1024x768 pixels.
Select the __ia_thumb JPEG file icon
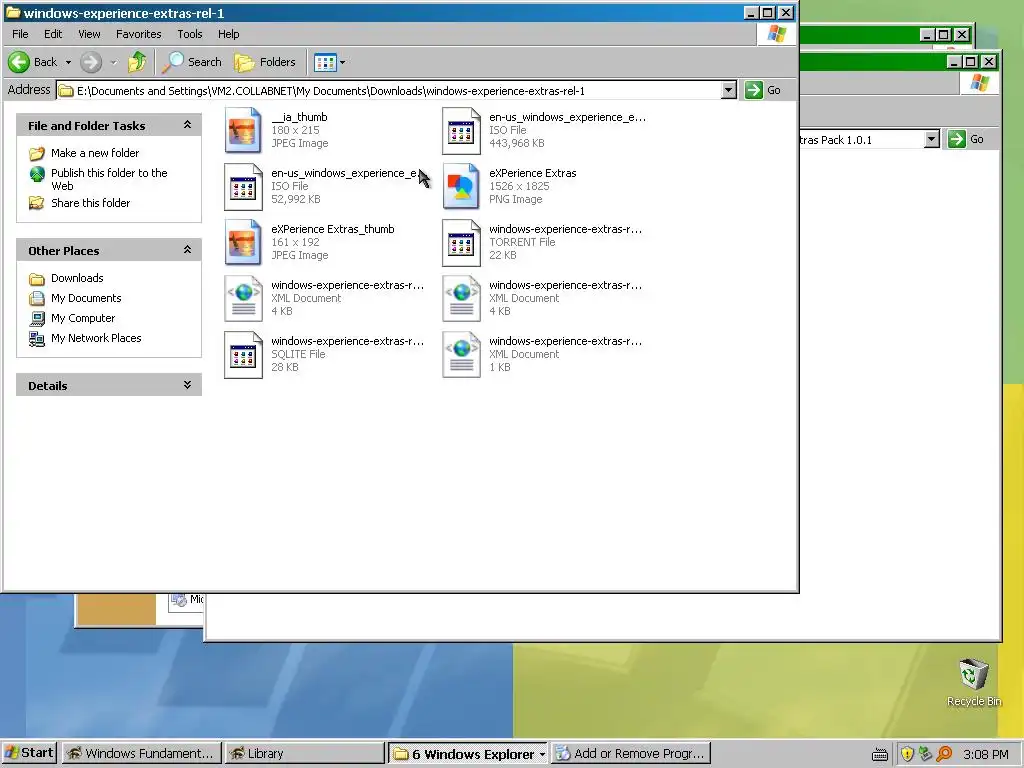pos(243,130)
